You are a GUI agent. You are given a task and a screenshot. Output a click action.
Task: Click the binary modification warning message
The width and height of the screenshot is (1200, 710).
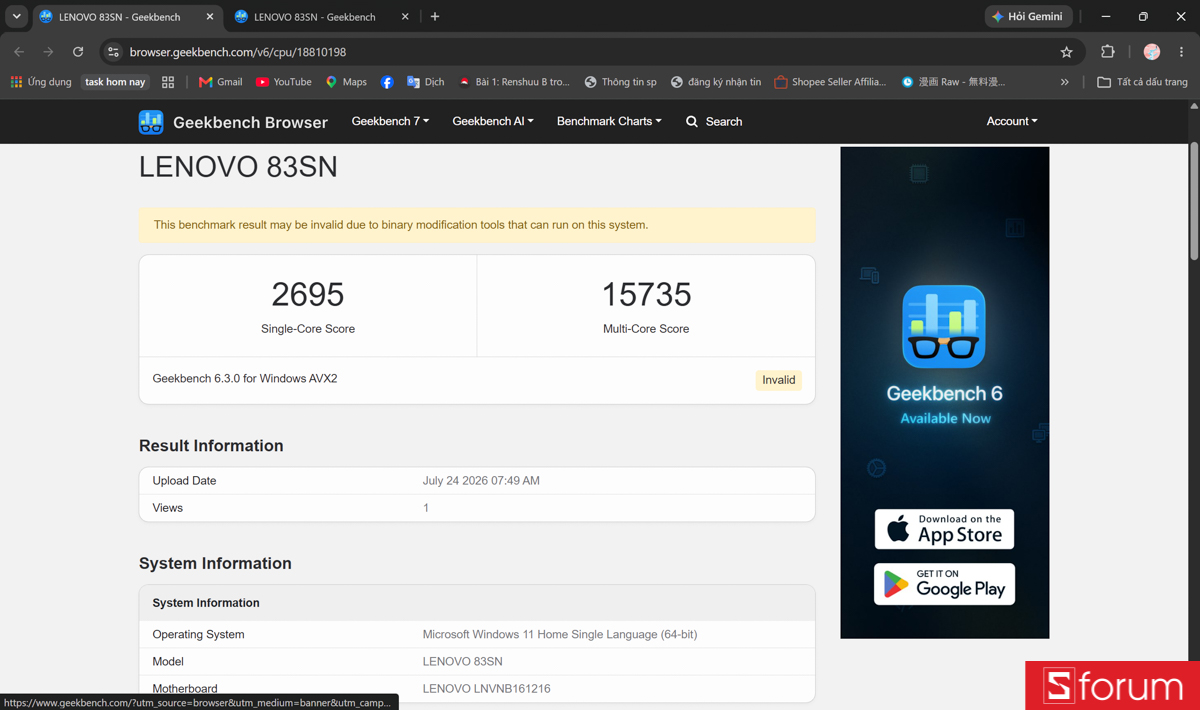pos(401,225)
